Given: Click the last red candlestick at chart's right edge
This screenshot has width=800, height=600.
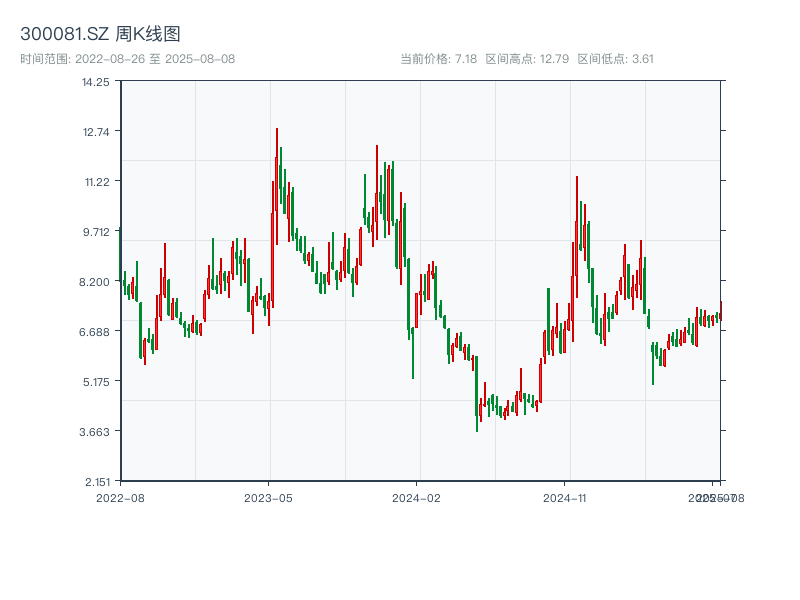Looking at the screenshot, I should [721, 311].
